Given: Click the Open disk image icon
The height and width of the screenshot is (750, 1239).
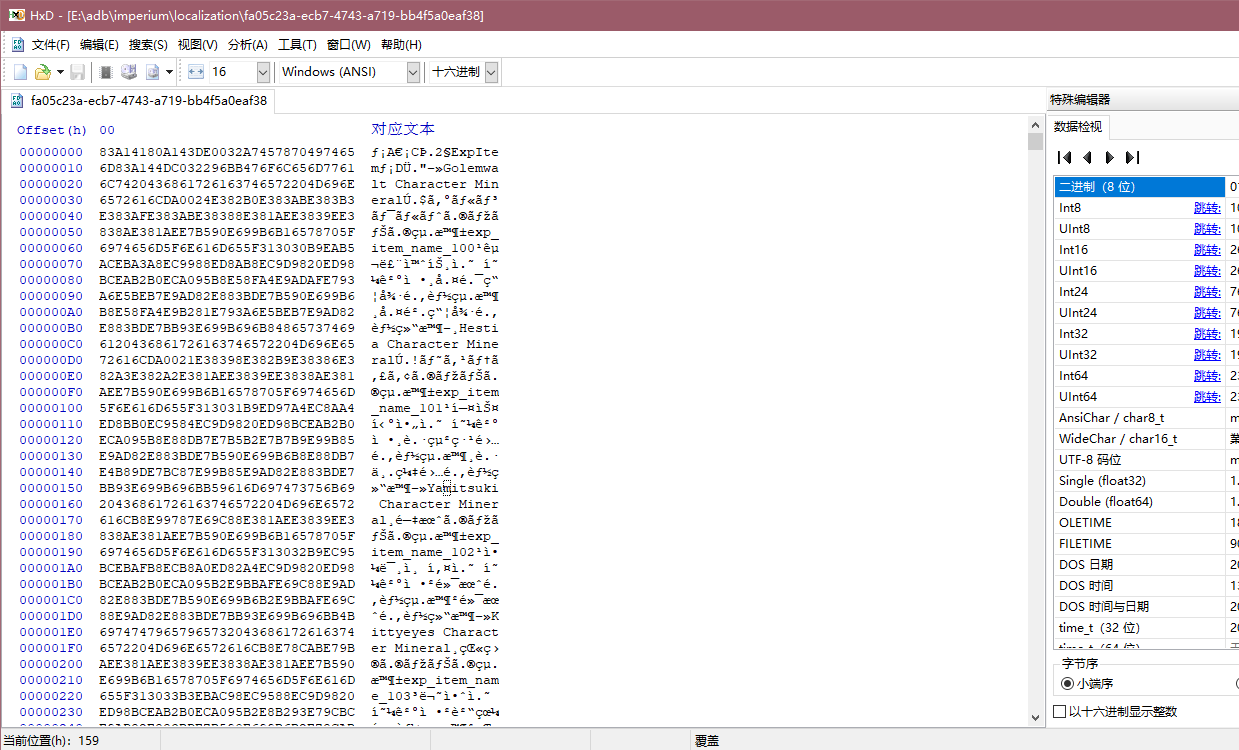Looking at the screenshot, I should click(x=152, y=72).
